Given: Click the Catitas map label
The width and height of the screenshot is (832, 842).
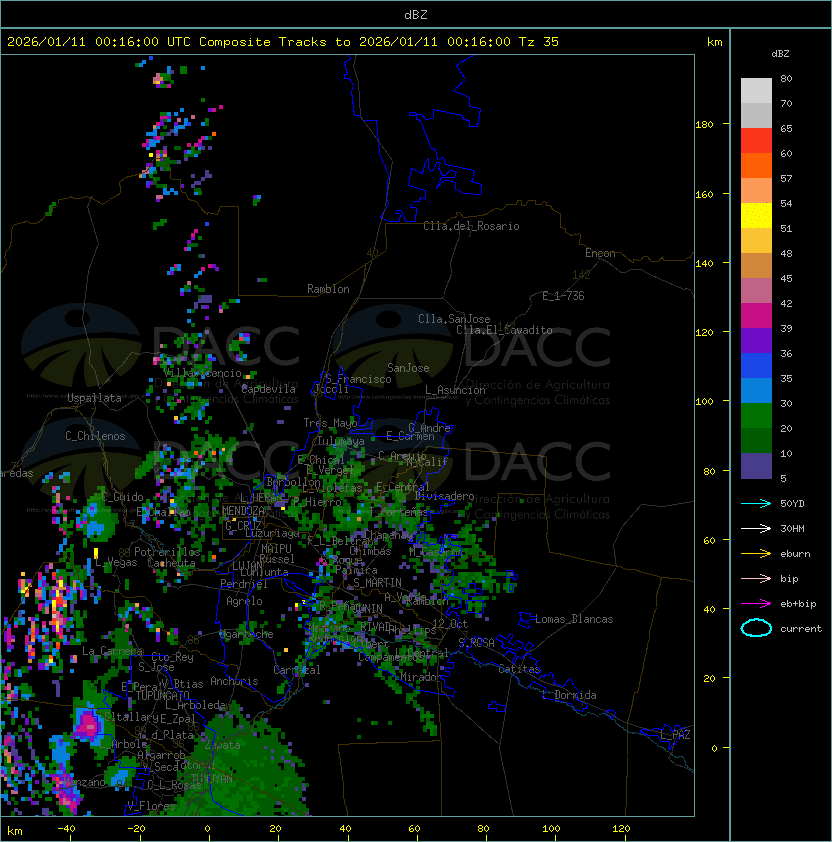Looking at the screenshot, I should coord(519,669).
